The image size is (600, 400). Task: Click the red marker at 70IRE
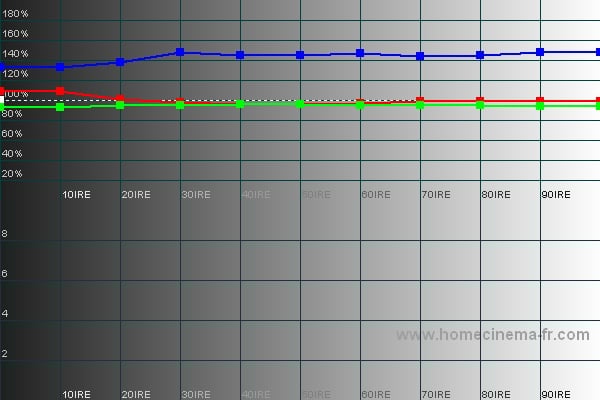click(420, 101)
